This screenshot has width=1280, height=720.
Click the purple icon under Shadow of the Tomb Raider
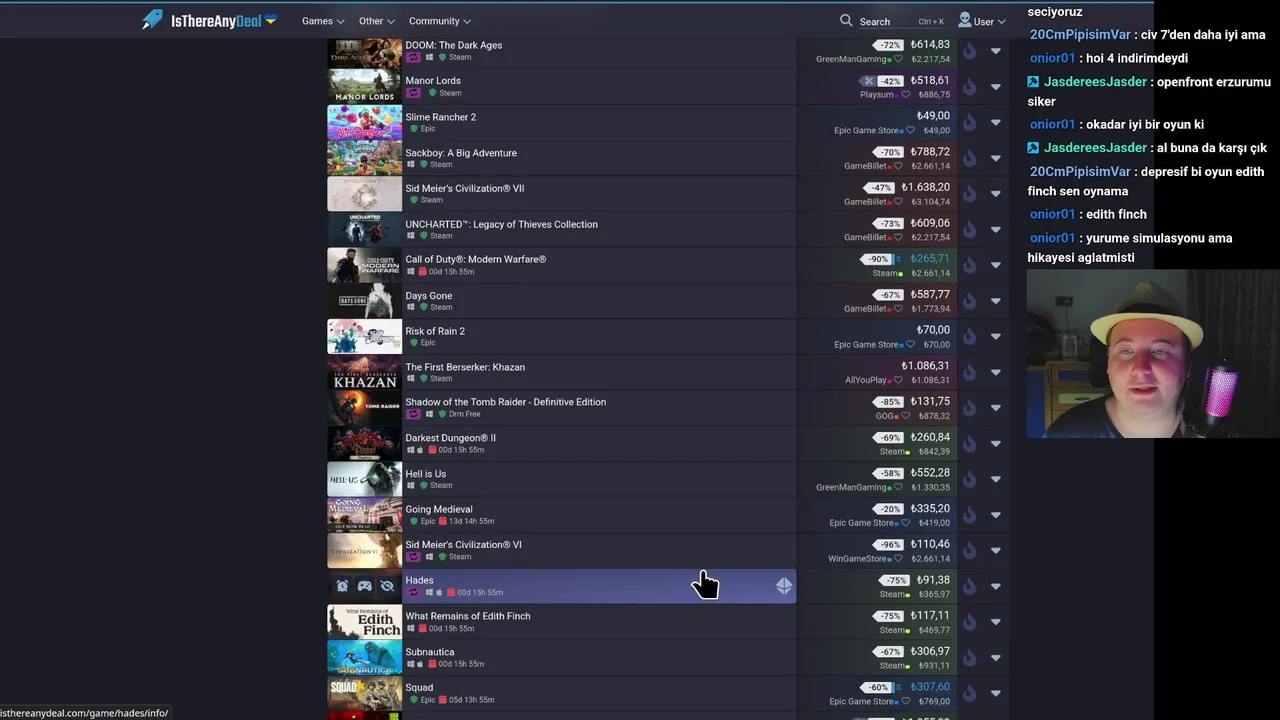413,414
